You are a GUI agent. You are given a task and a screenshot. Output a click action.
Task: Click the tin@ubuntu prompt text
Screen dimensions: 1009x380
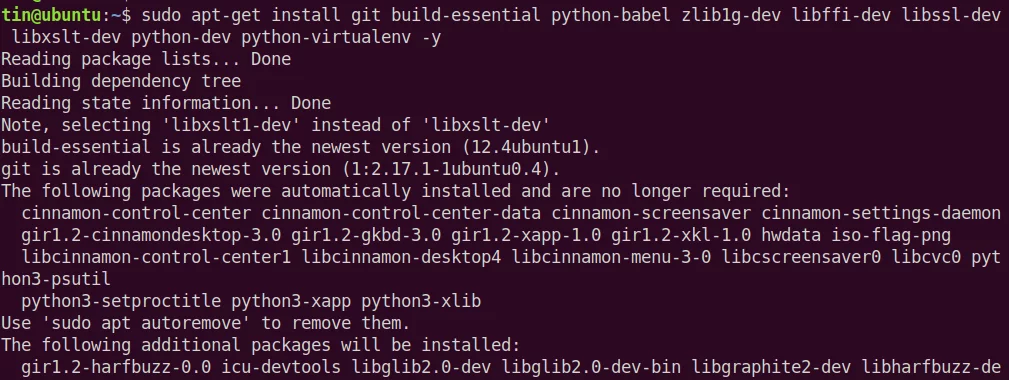click(50, 16)
